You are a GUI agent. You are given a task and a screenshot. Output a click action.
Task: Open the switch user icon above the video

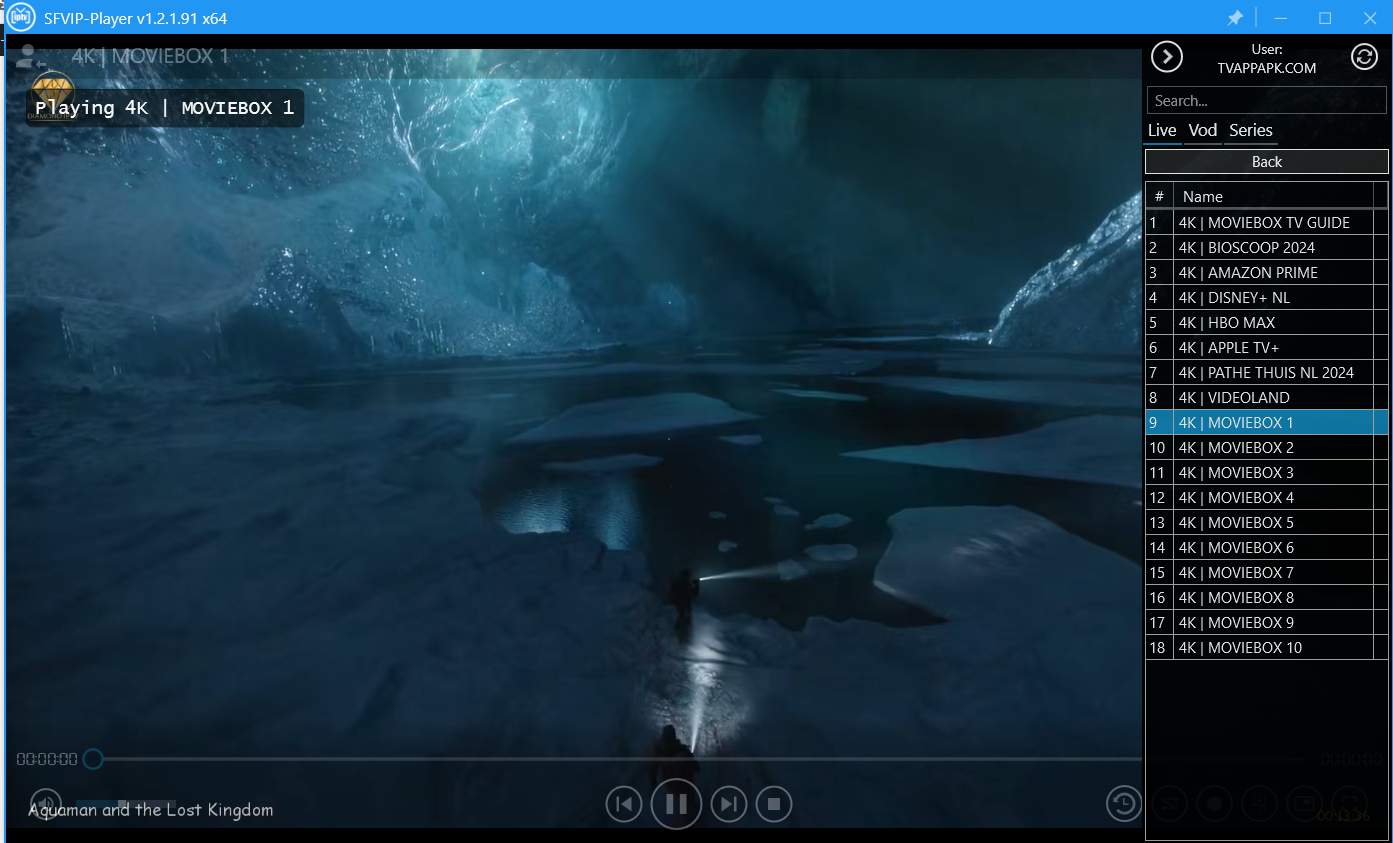pos(30,57)
